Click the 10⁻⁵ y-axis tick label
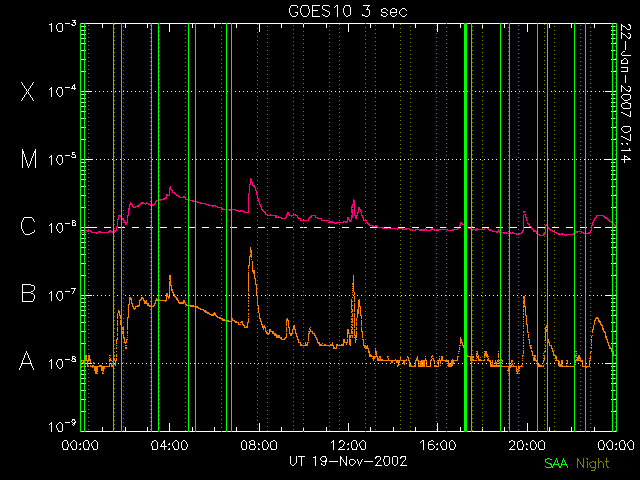 coord(62,159)
